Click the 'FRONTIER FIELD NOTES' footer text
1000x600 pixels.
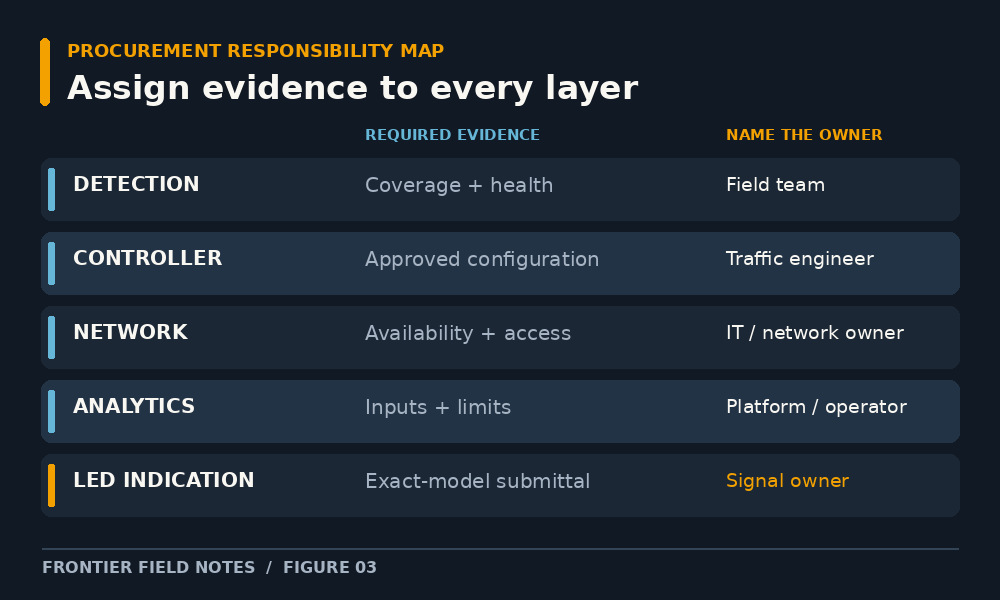148,567
